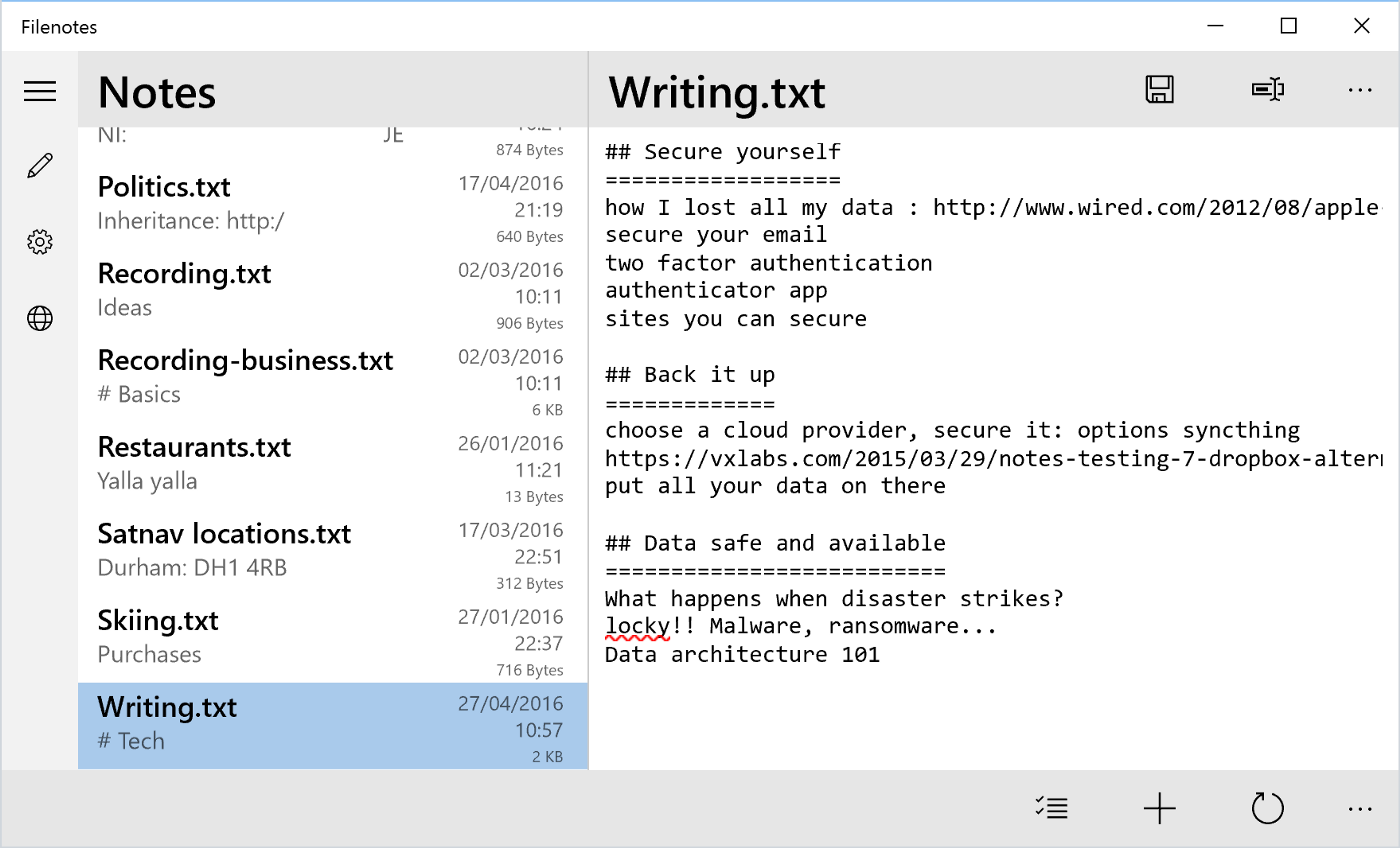The height and width of the screenshot is (848, 1400).
Task: Open the Restaurants.txt note
Action: 333,466
